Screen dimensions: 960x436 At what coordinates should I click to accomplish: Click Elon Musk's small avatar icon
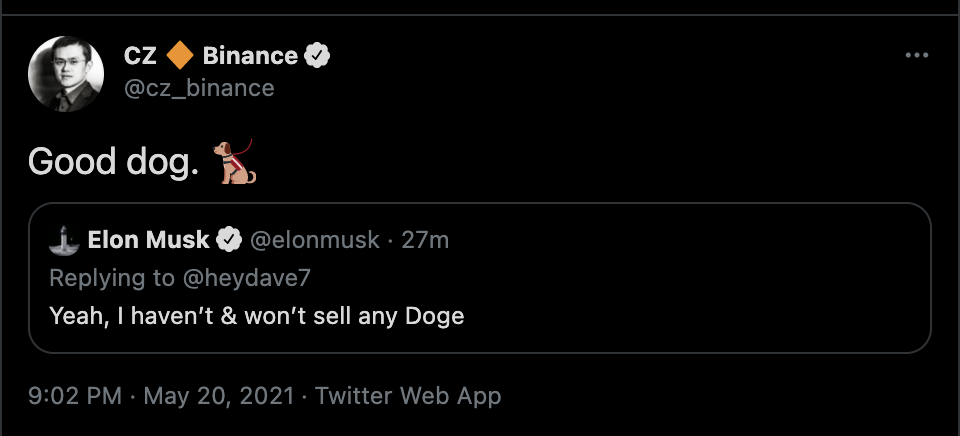pos(64,240)
